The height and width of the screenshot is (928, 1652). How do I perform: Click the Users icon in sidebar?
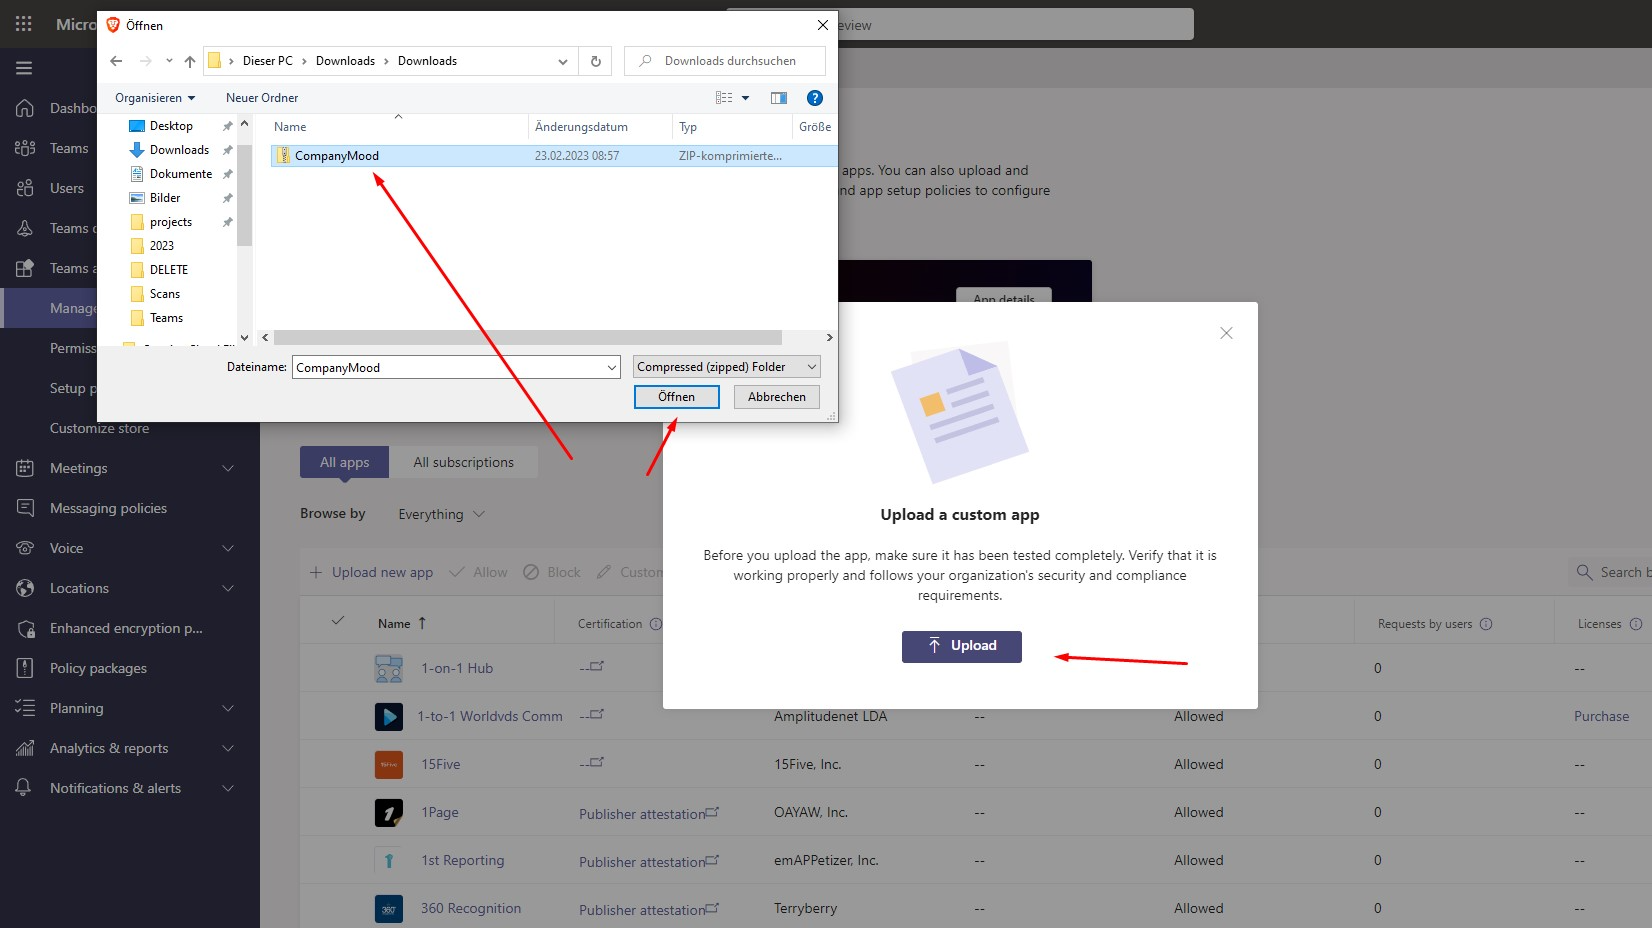tap(25, 188)
